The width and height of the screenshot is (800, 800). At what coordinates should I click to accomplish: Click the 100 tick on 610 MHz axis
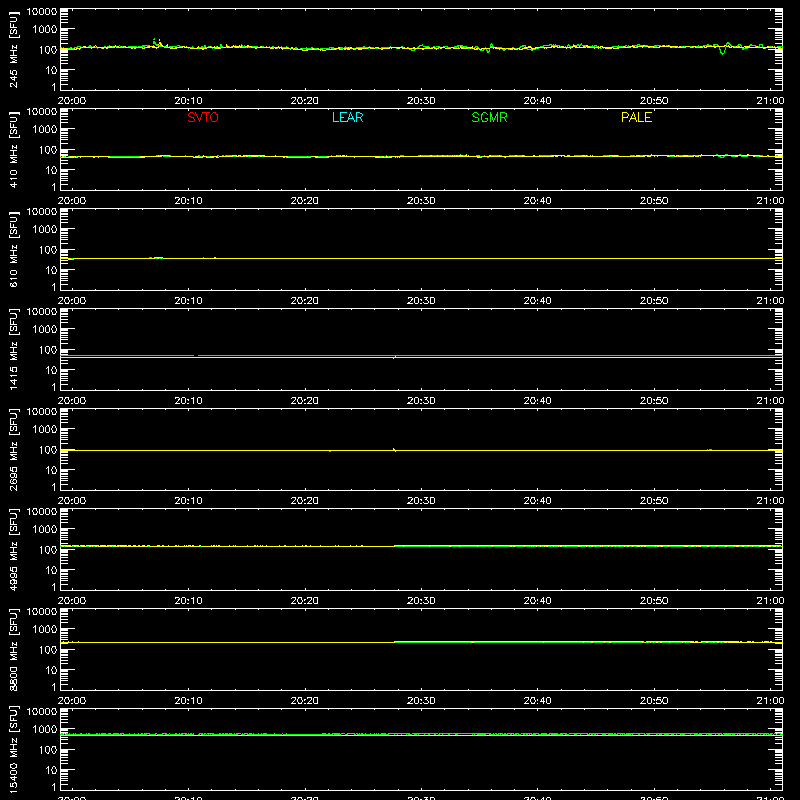coord(48,250)
